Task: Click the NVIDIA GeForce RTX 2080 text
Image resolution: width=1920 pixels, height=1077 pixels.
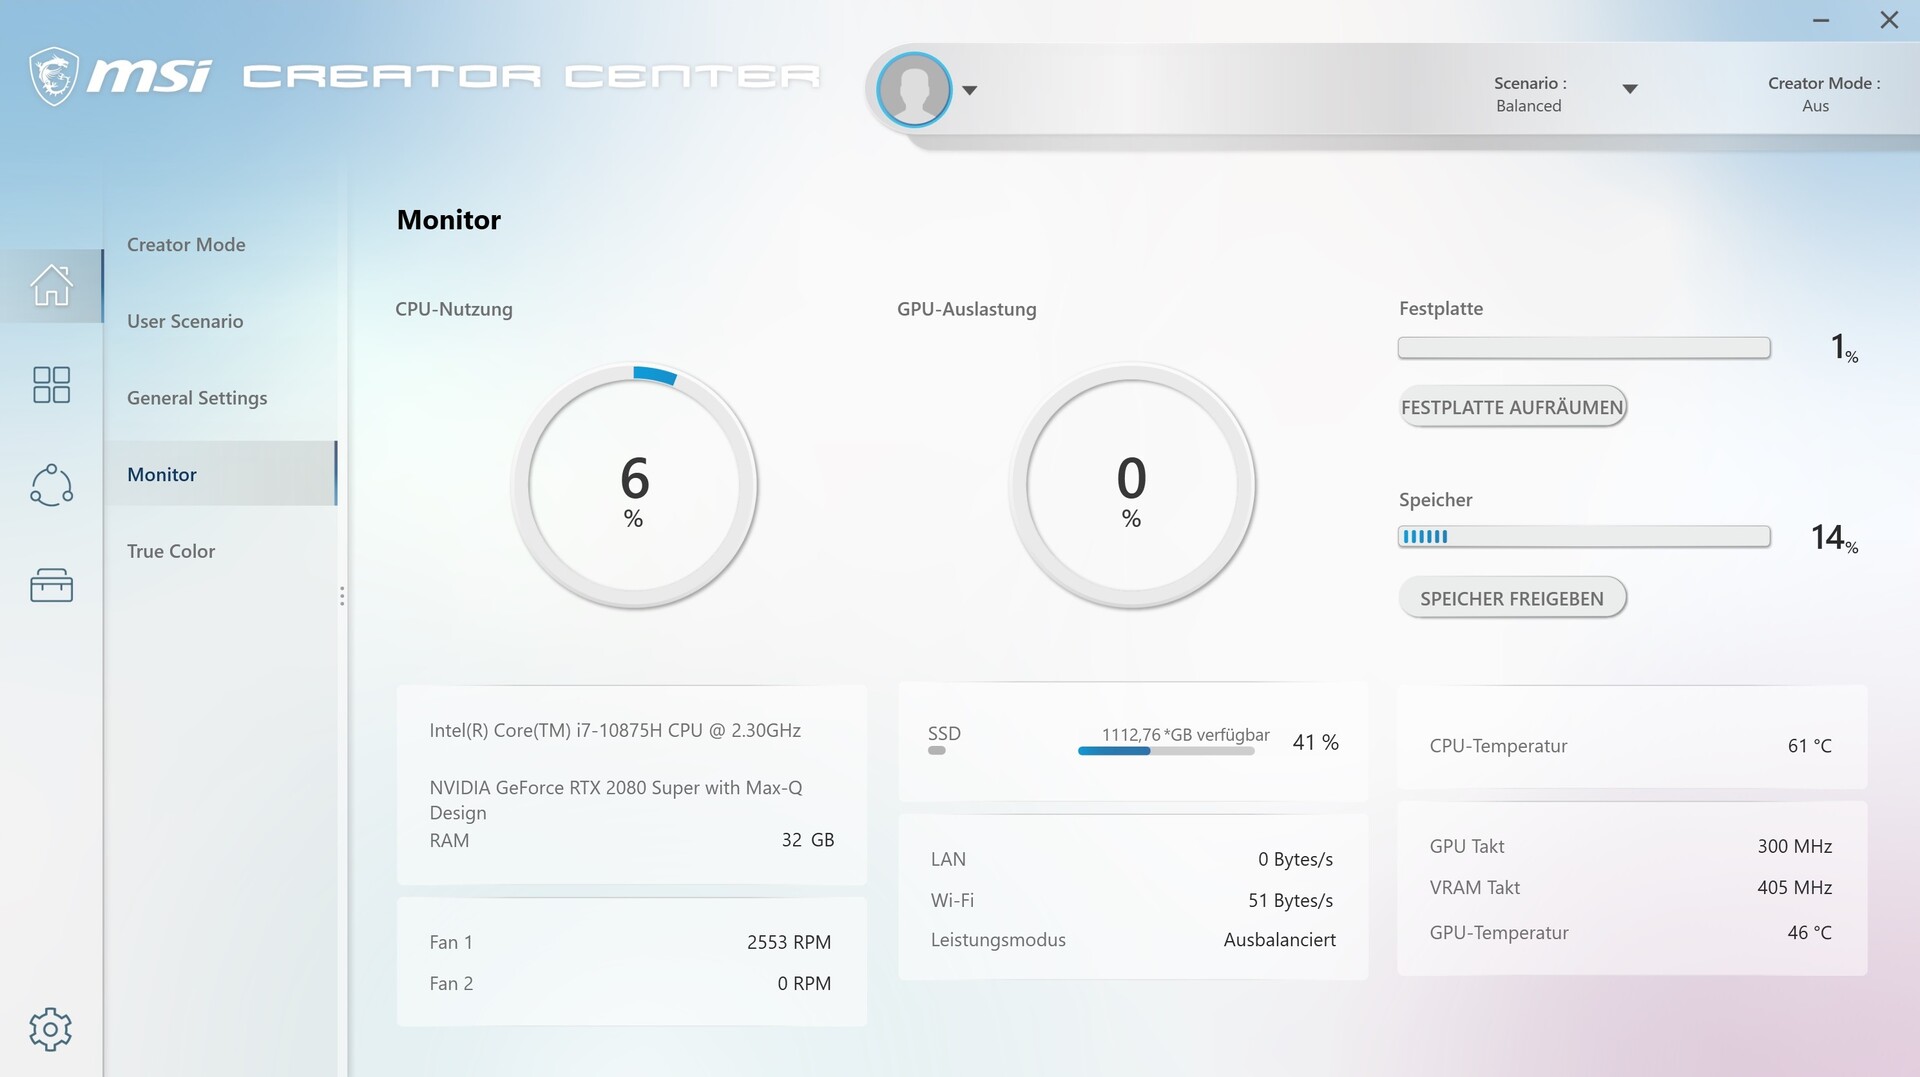Action: coord(616,800)
